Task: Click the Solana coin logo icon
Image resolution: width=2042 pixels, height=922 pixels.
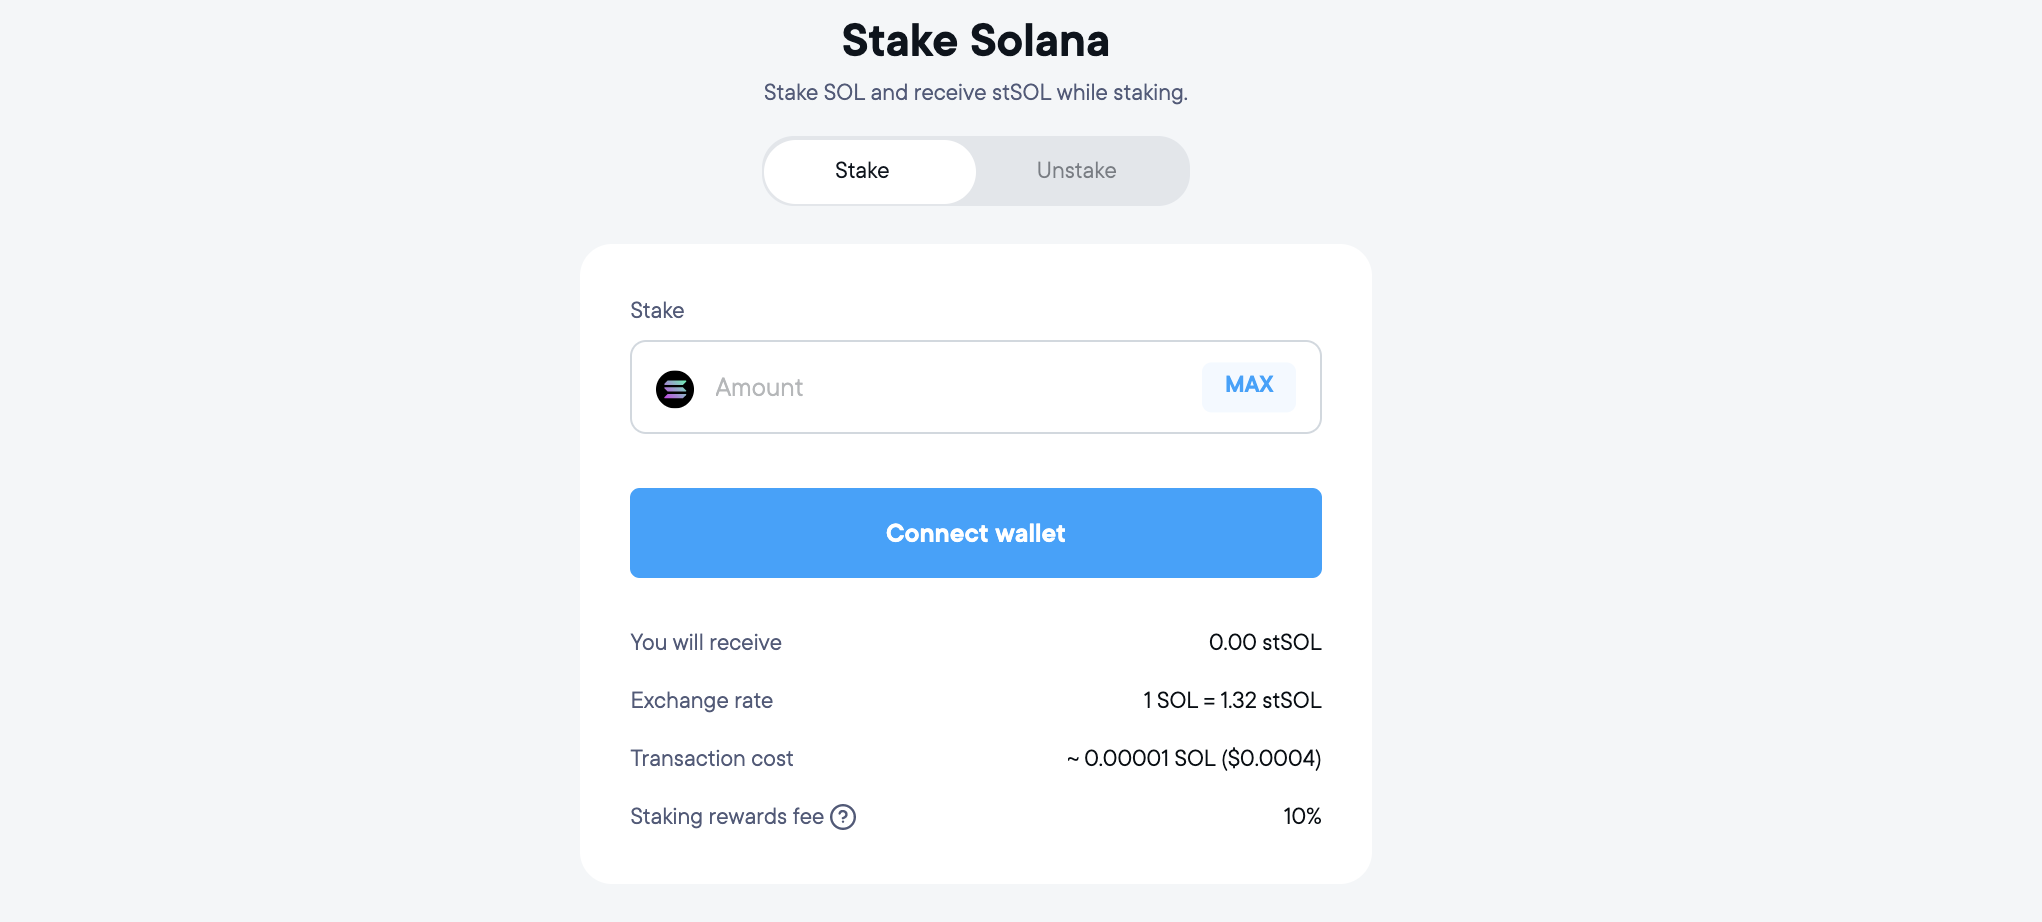Action: tap(675, 389)
